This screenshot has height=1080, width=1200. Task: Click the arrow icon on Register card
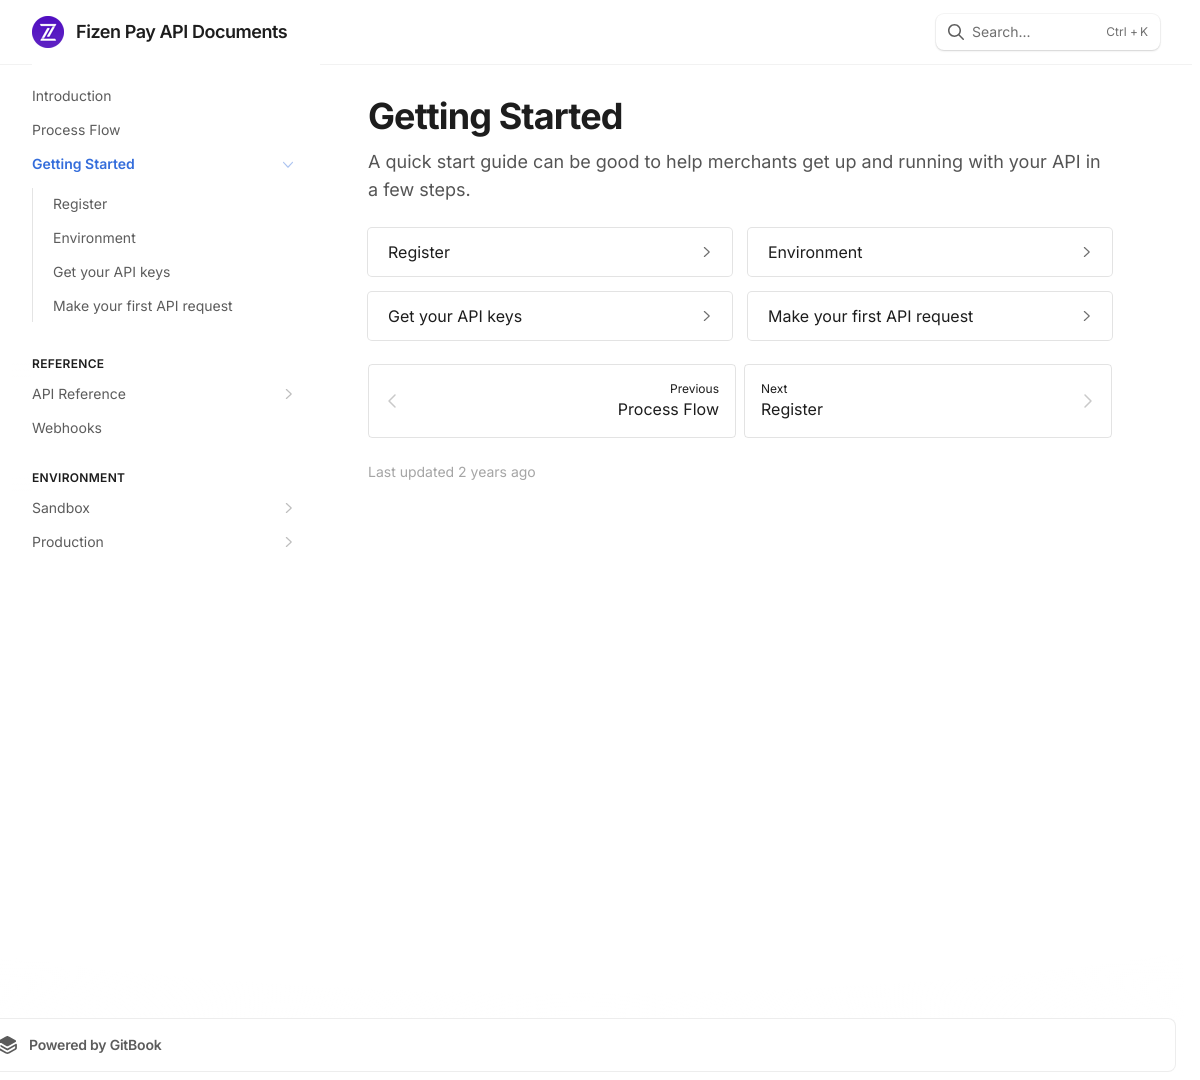tap(707, 252)
